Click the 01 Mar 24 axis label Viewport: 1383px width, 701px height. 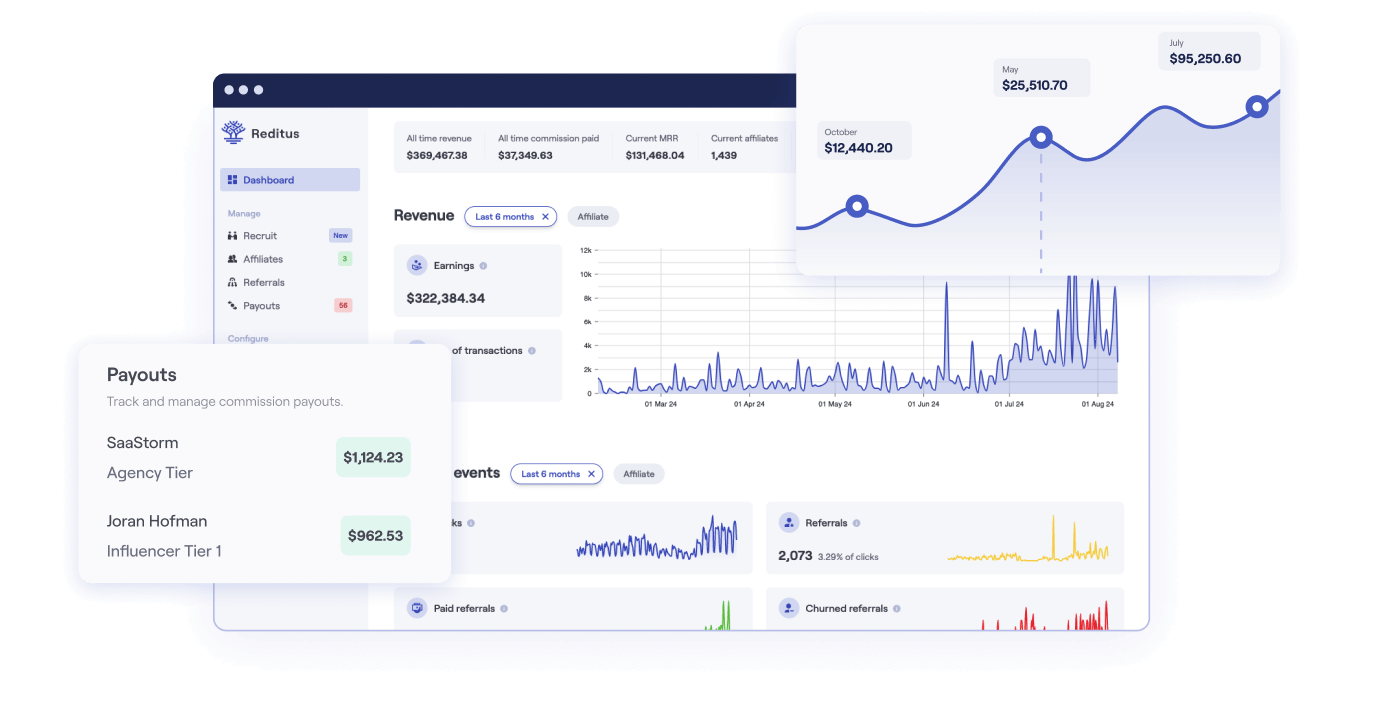(x=661, y=404)
